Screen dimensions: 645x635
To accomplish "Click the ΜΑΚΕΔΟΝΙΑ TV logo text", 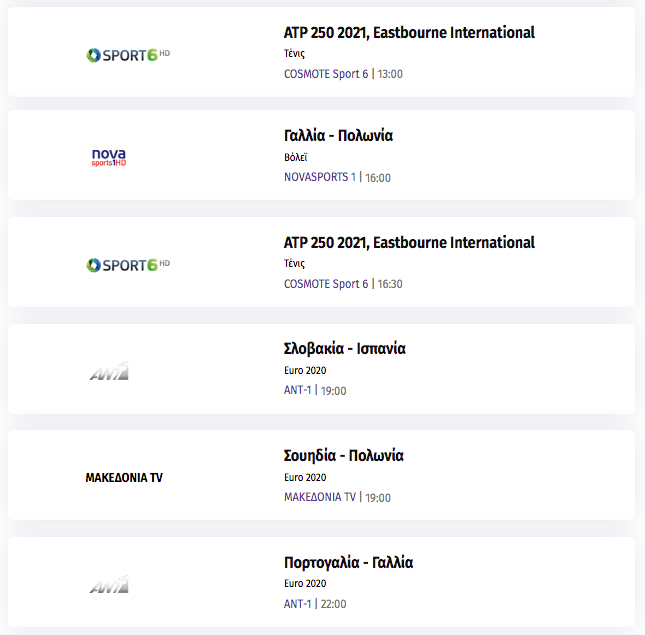I will (x=124, y=477).
